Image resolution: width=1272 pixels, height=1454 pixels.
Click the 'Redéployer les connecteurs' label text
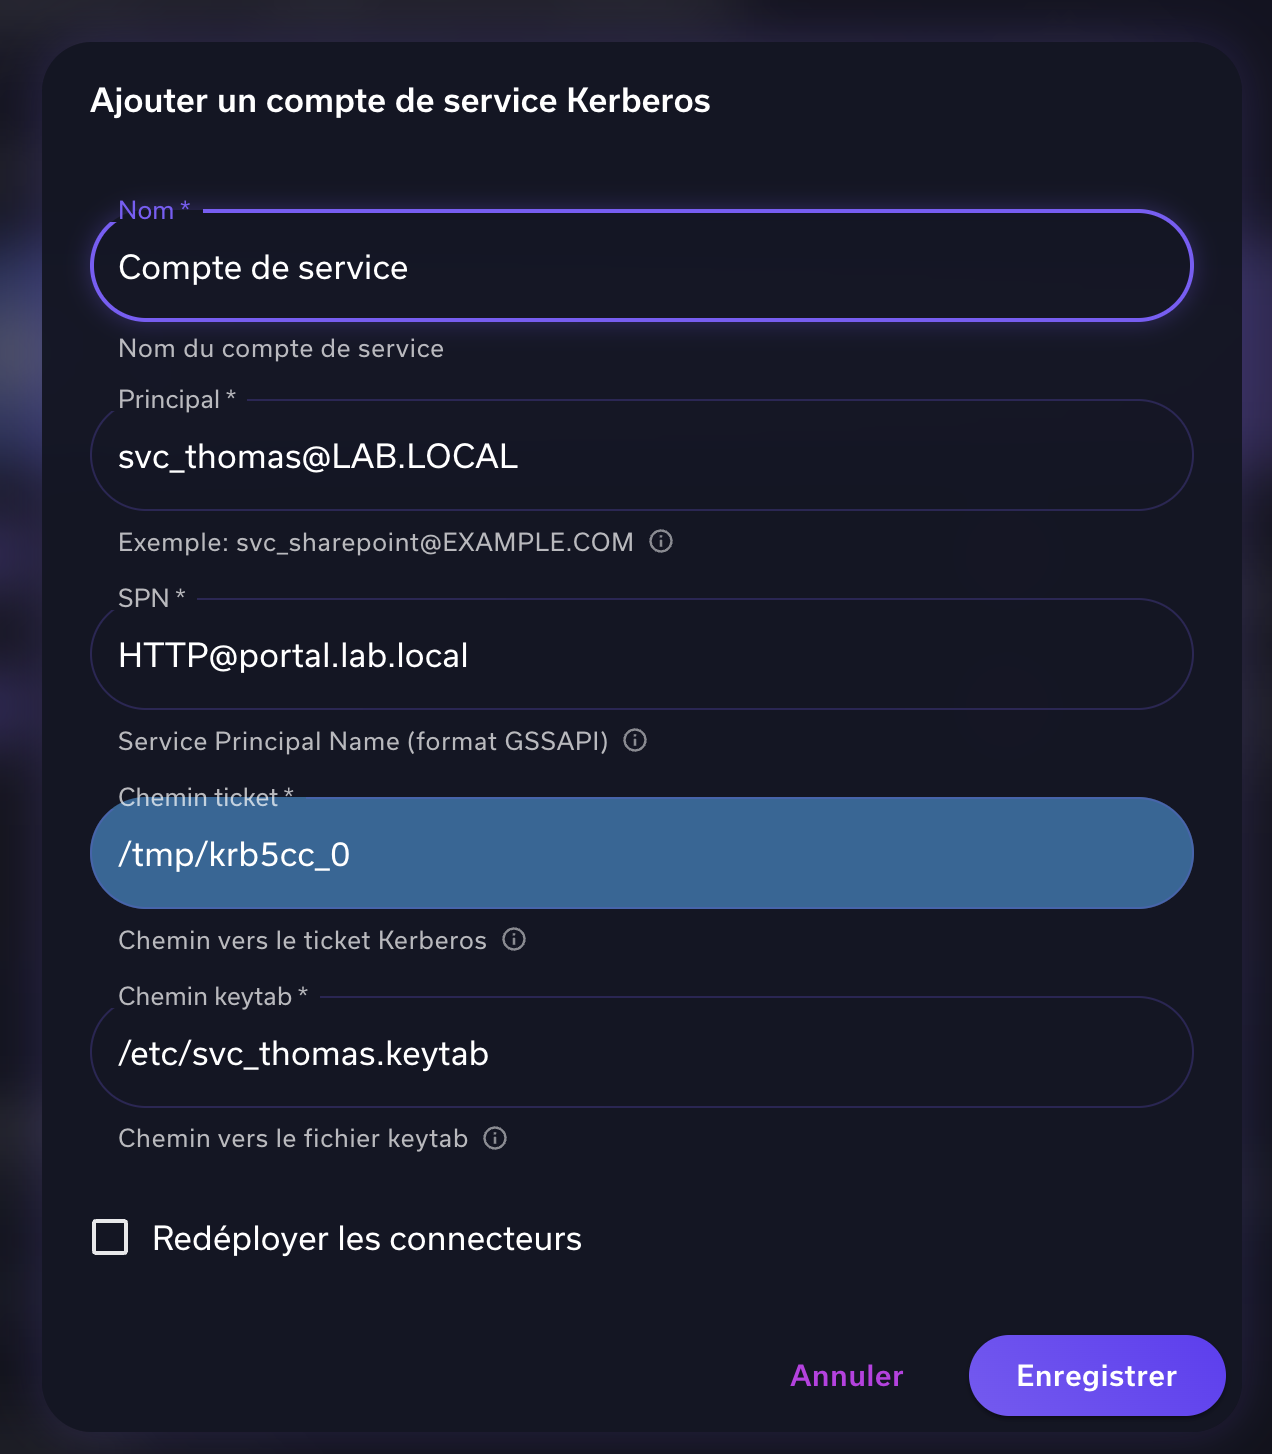click(x=366, y=1239)
